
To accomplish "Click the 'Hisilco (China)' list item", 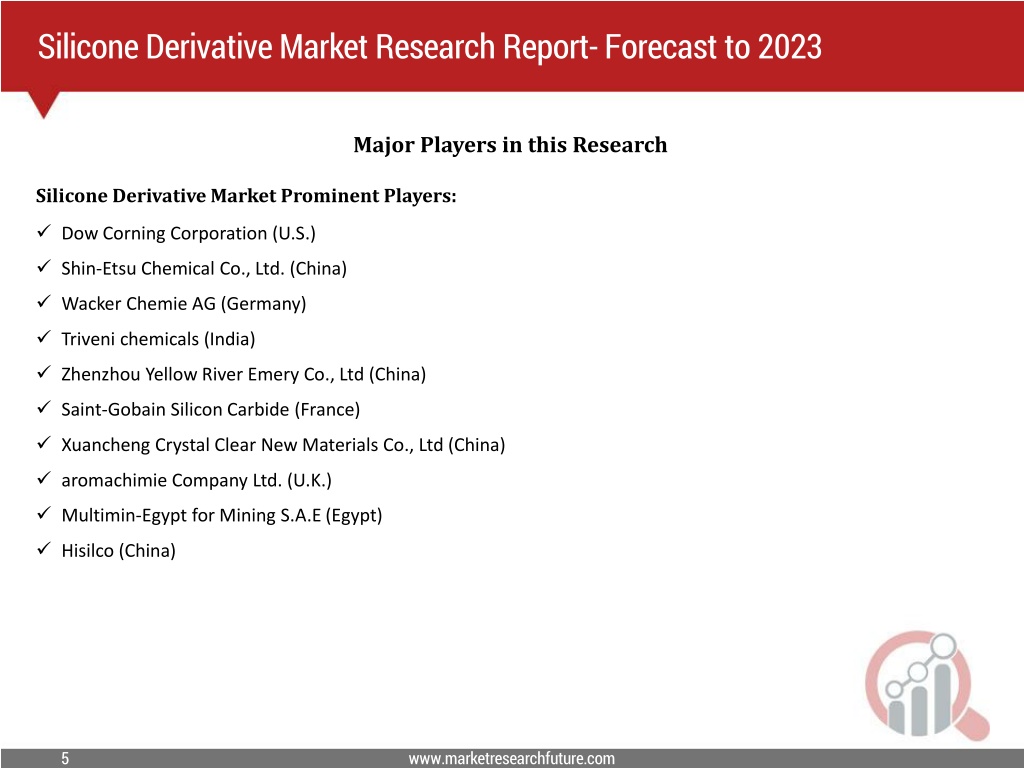I will (x=118, y=551).
